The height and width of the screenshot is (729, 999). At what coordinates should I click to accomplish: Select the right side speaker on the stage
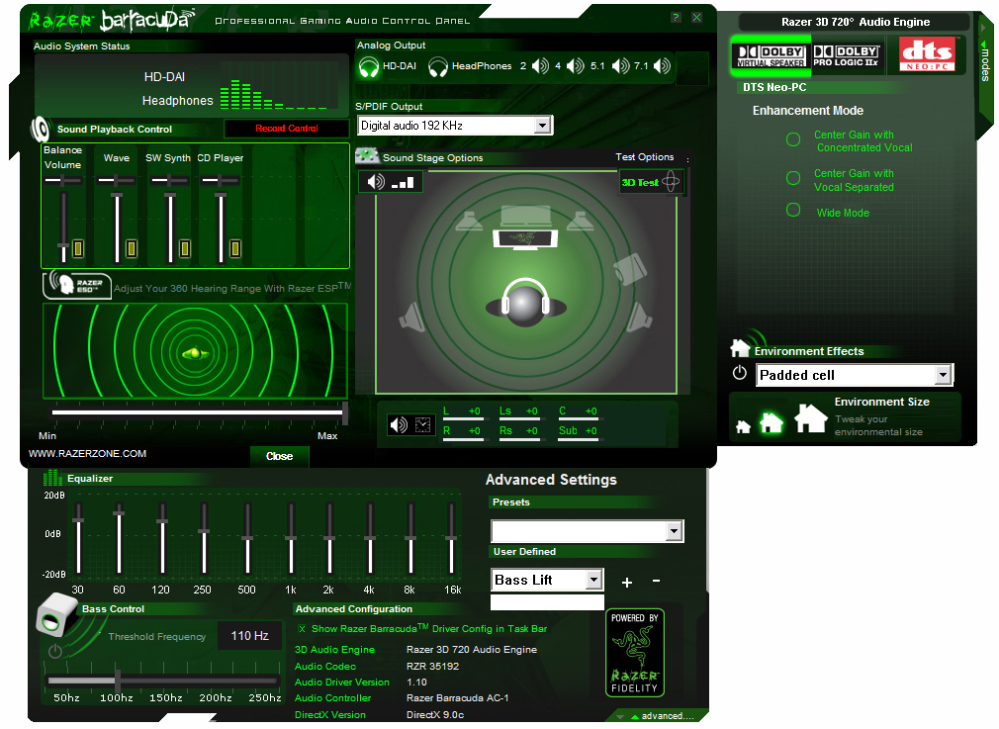[x=630, y=270]
